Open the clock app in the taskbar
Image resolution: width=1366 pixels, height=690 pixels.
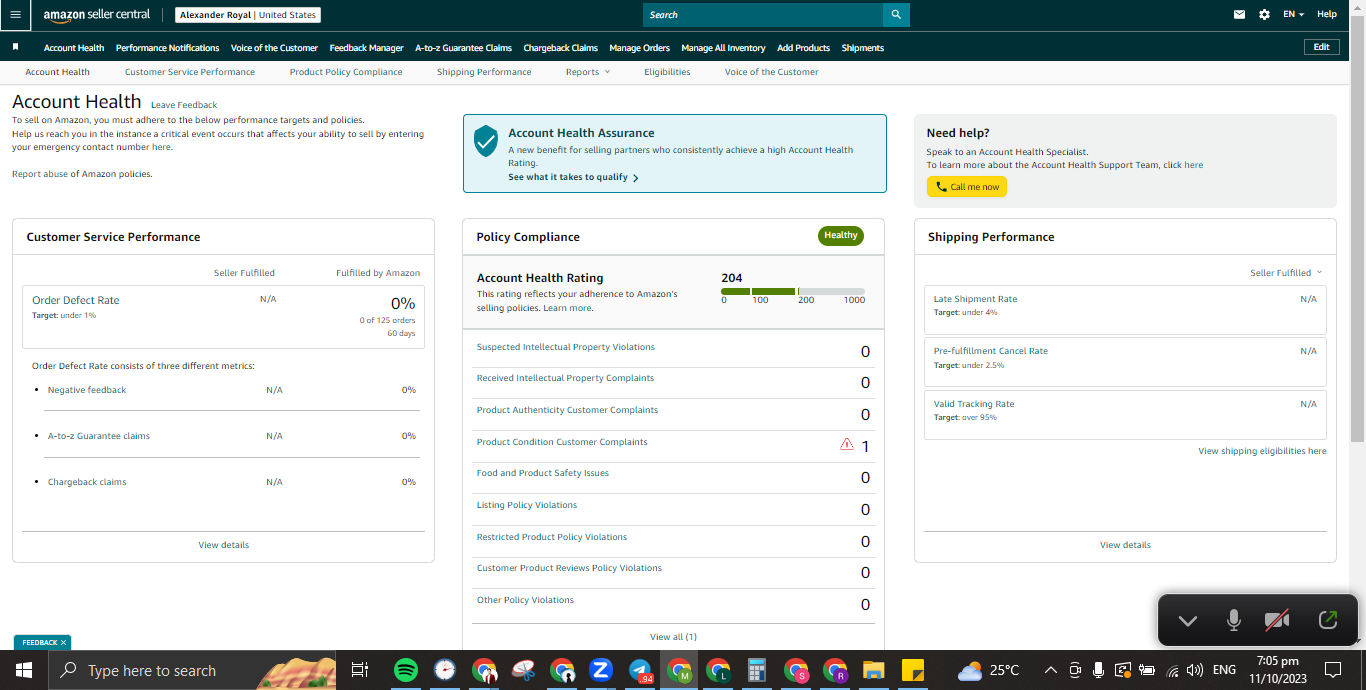445,670
